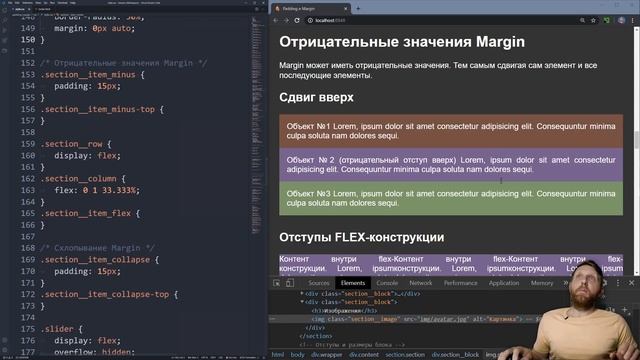
Task: Open the Chrome three-dot menu
Action: pyautogui.click(x=633, y=20)
